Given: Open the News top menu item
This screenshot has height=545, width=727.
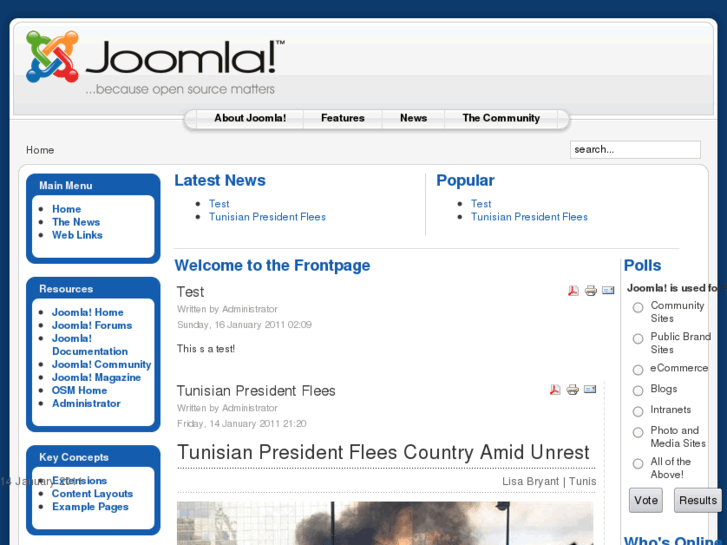Looking at the screenshot, I should [413, 118].
